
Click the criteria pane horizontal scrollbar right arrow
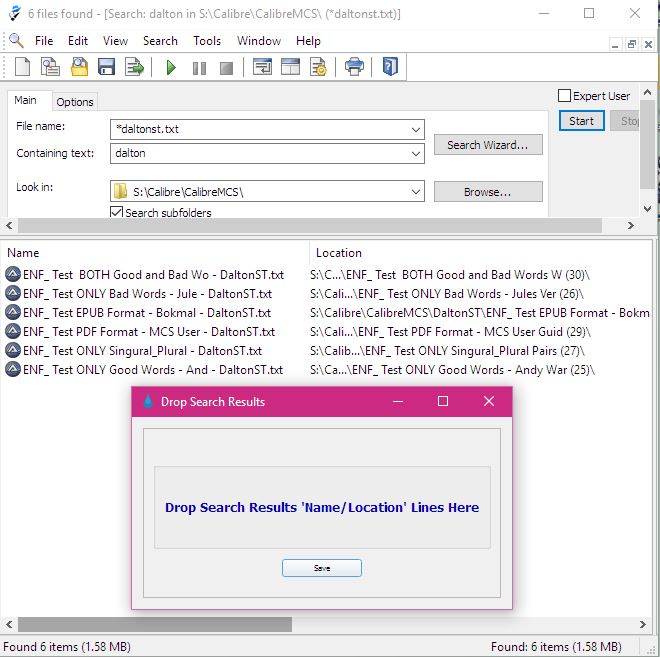630,226
